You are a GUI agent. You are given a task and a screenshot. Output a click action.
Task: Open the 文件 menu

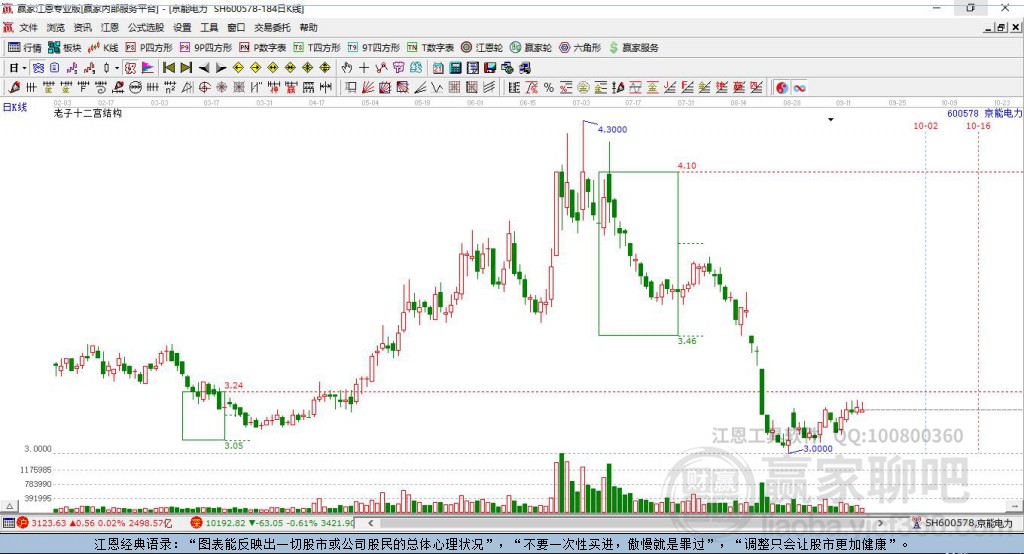pyautogui.click(x=28, y=27)
